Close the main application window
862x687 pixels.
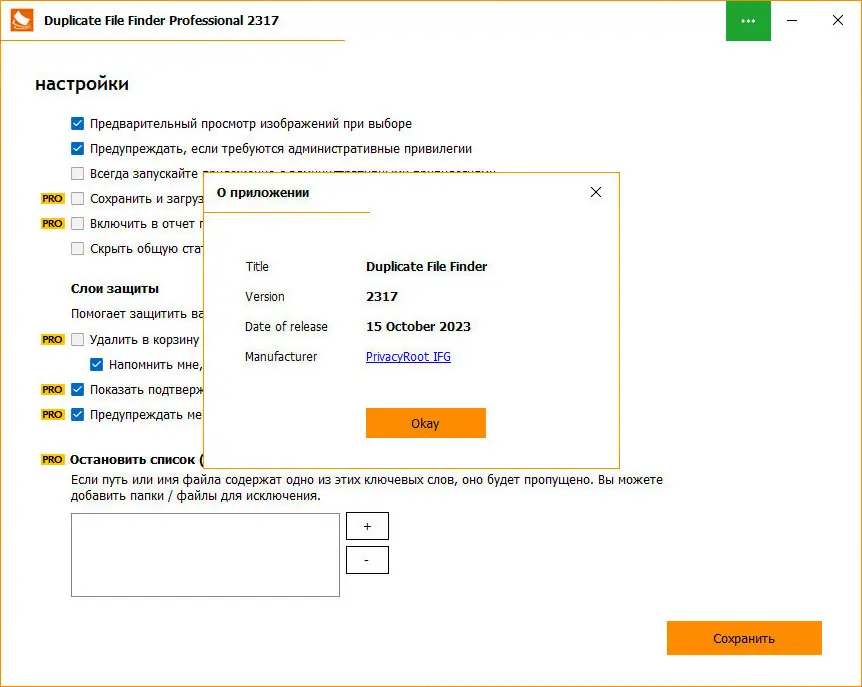[837, 20]
